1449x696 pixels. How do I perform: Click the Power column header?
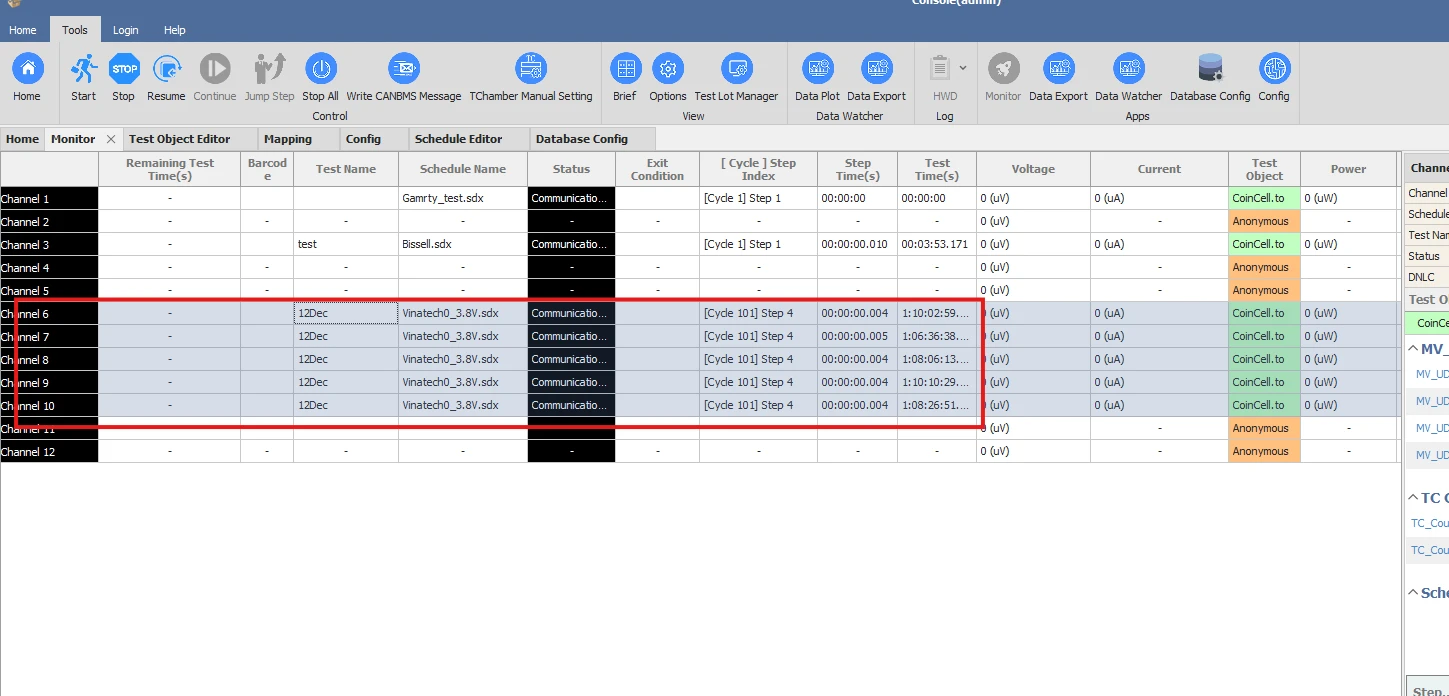(x=1348, y=169)
